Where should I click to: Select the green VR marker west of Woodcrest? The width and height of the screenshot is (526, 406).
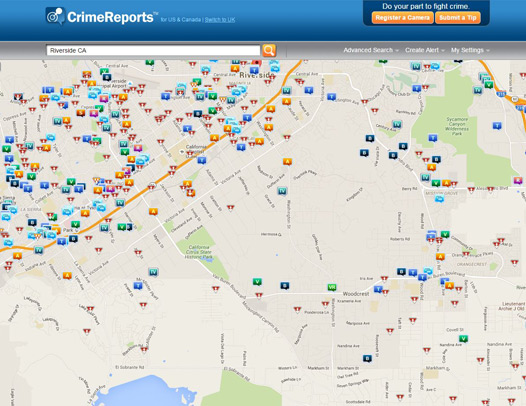pyautogui.click(x=332, y=287)
